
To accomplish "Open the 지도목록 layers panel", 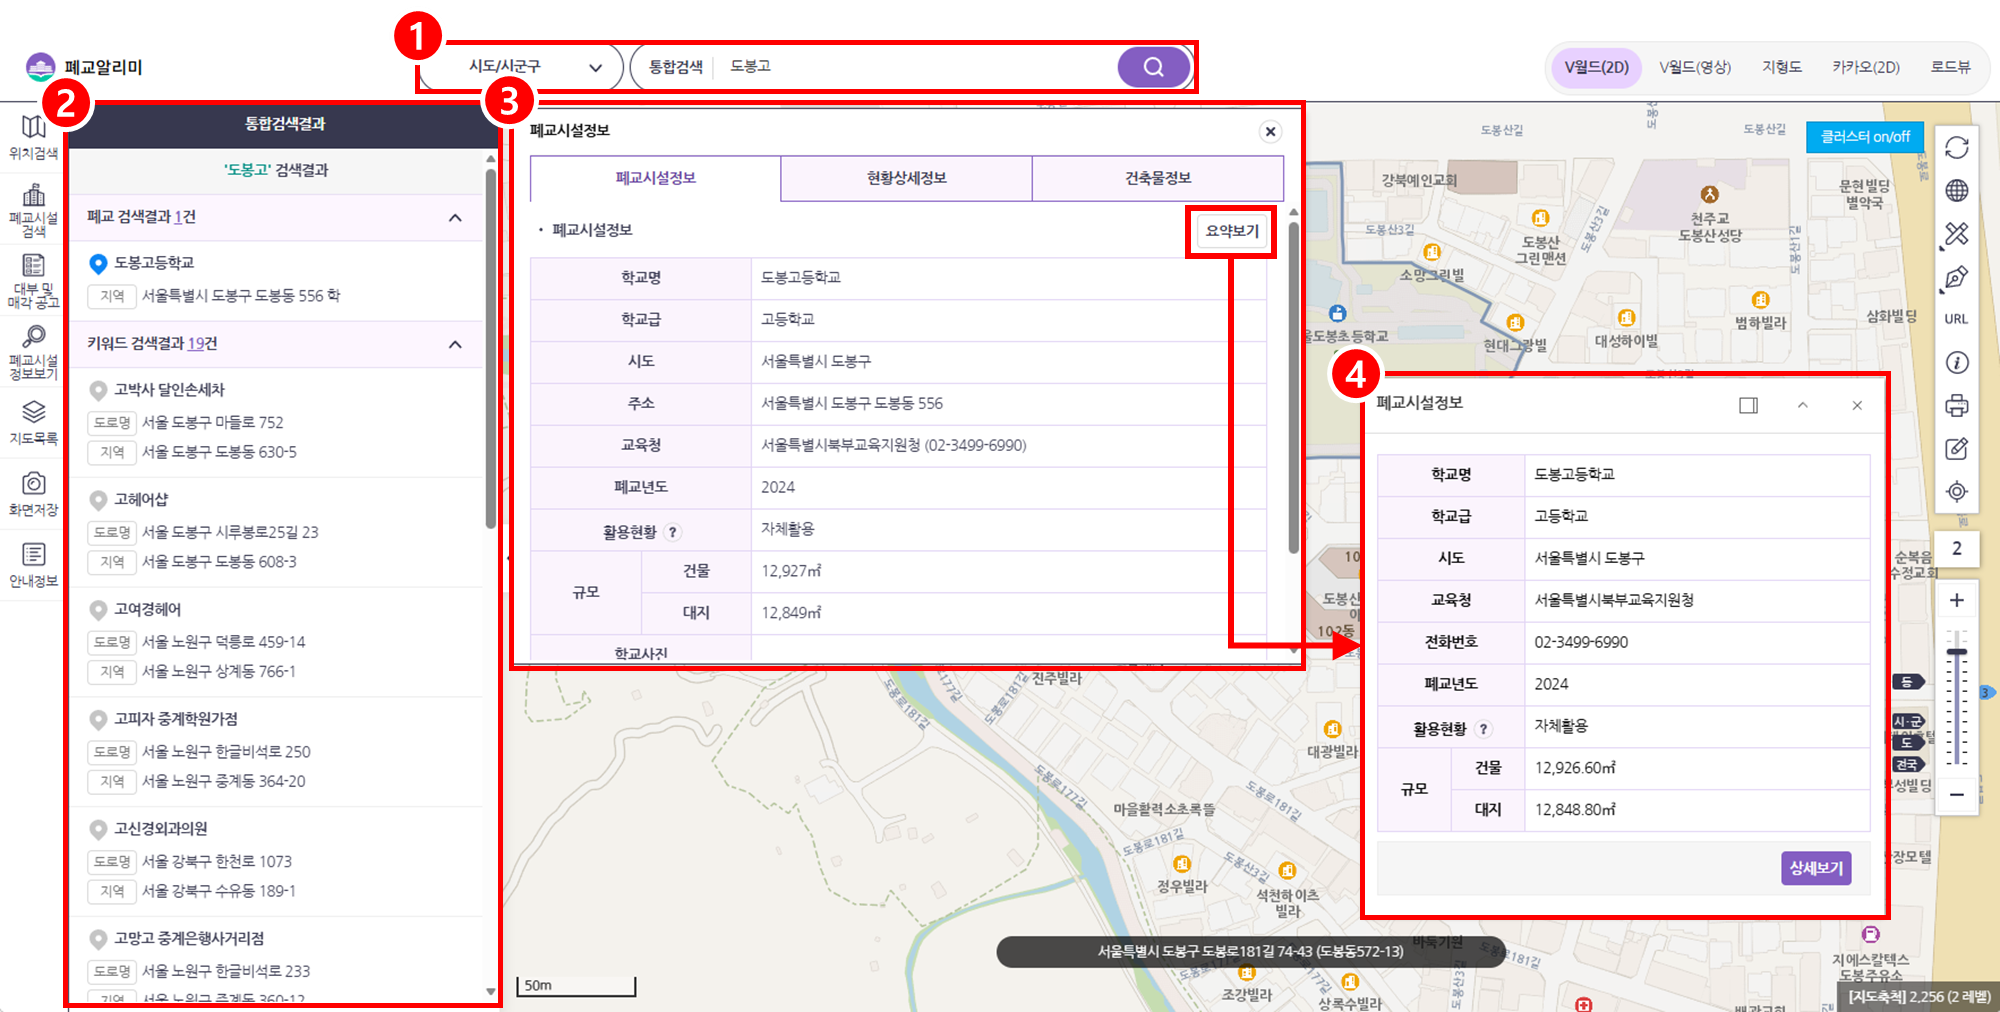I will [33, 422].
